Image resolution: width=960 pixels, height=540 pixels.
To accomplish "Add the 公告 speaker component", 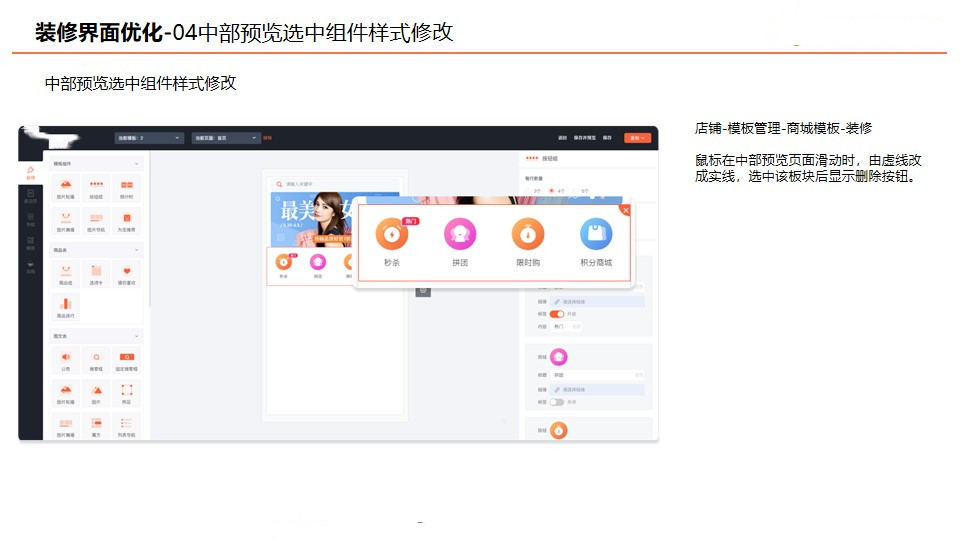I will click(x=66, y=360).
